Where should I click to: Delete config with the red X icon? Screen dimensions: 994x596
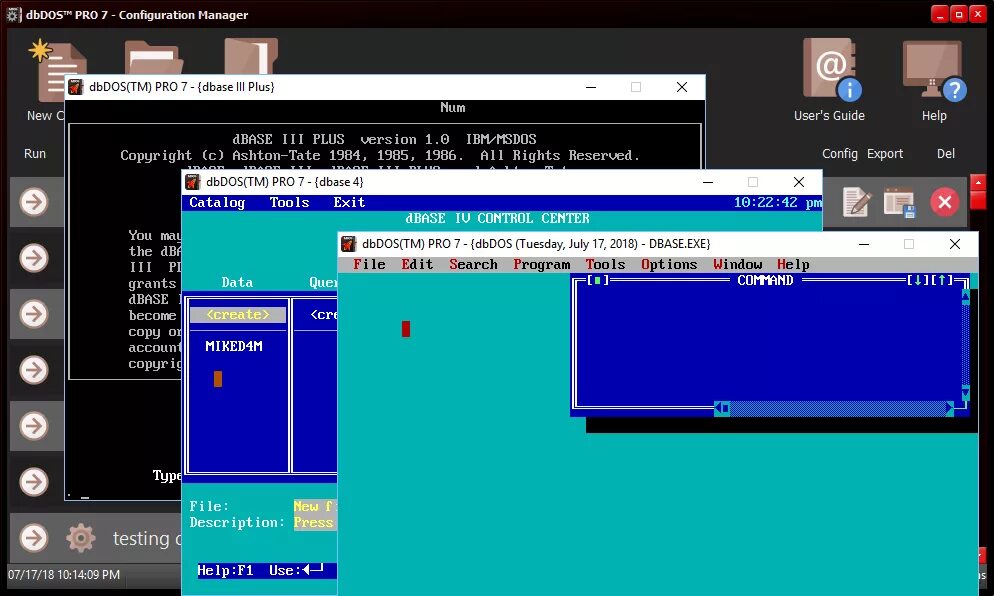[945, 202]
